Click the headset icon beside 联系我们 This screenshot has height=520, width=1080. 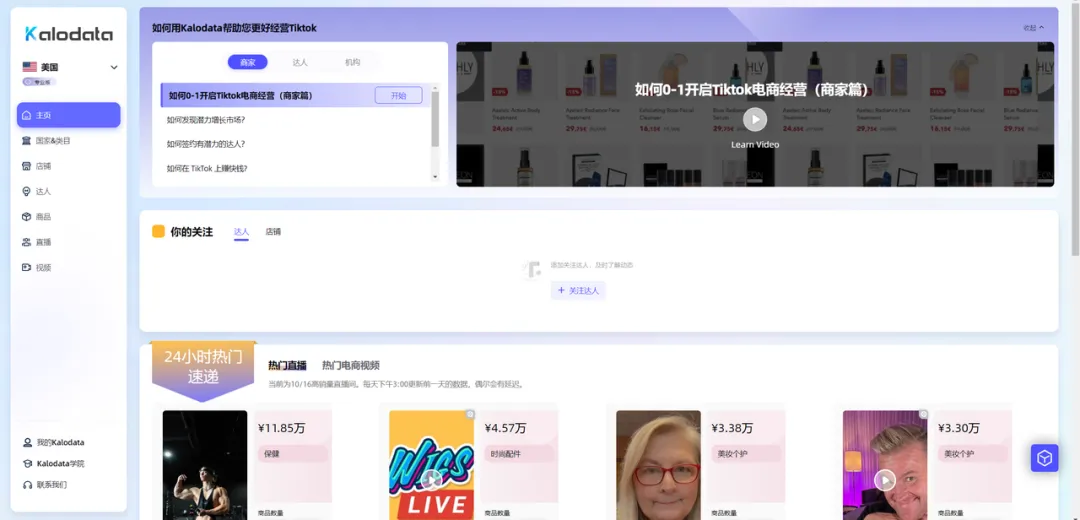click(28, 485)
